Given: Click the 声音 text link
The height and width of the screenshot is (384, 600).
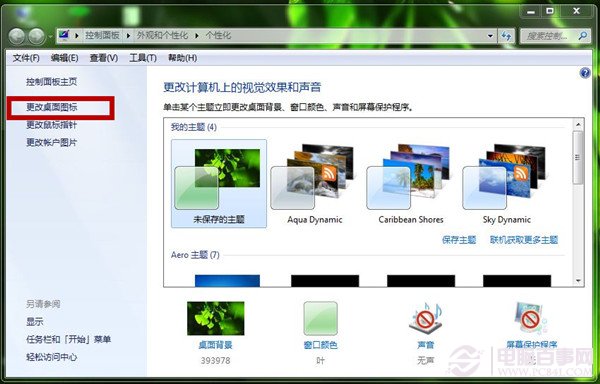Looking at the screenshot, I should click(x=426, y=345).
